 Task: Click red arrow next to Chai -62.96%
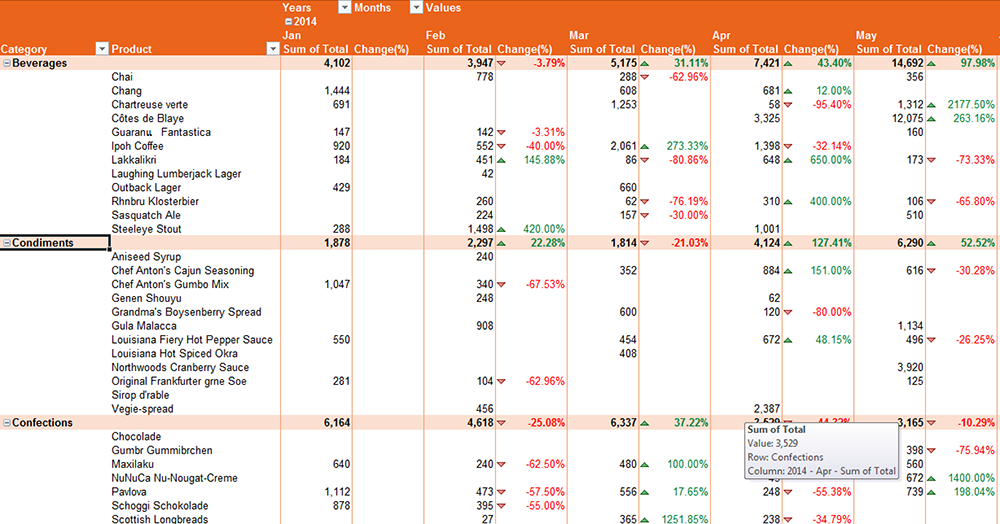click(x=645, y=77)
